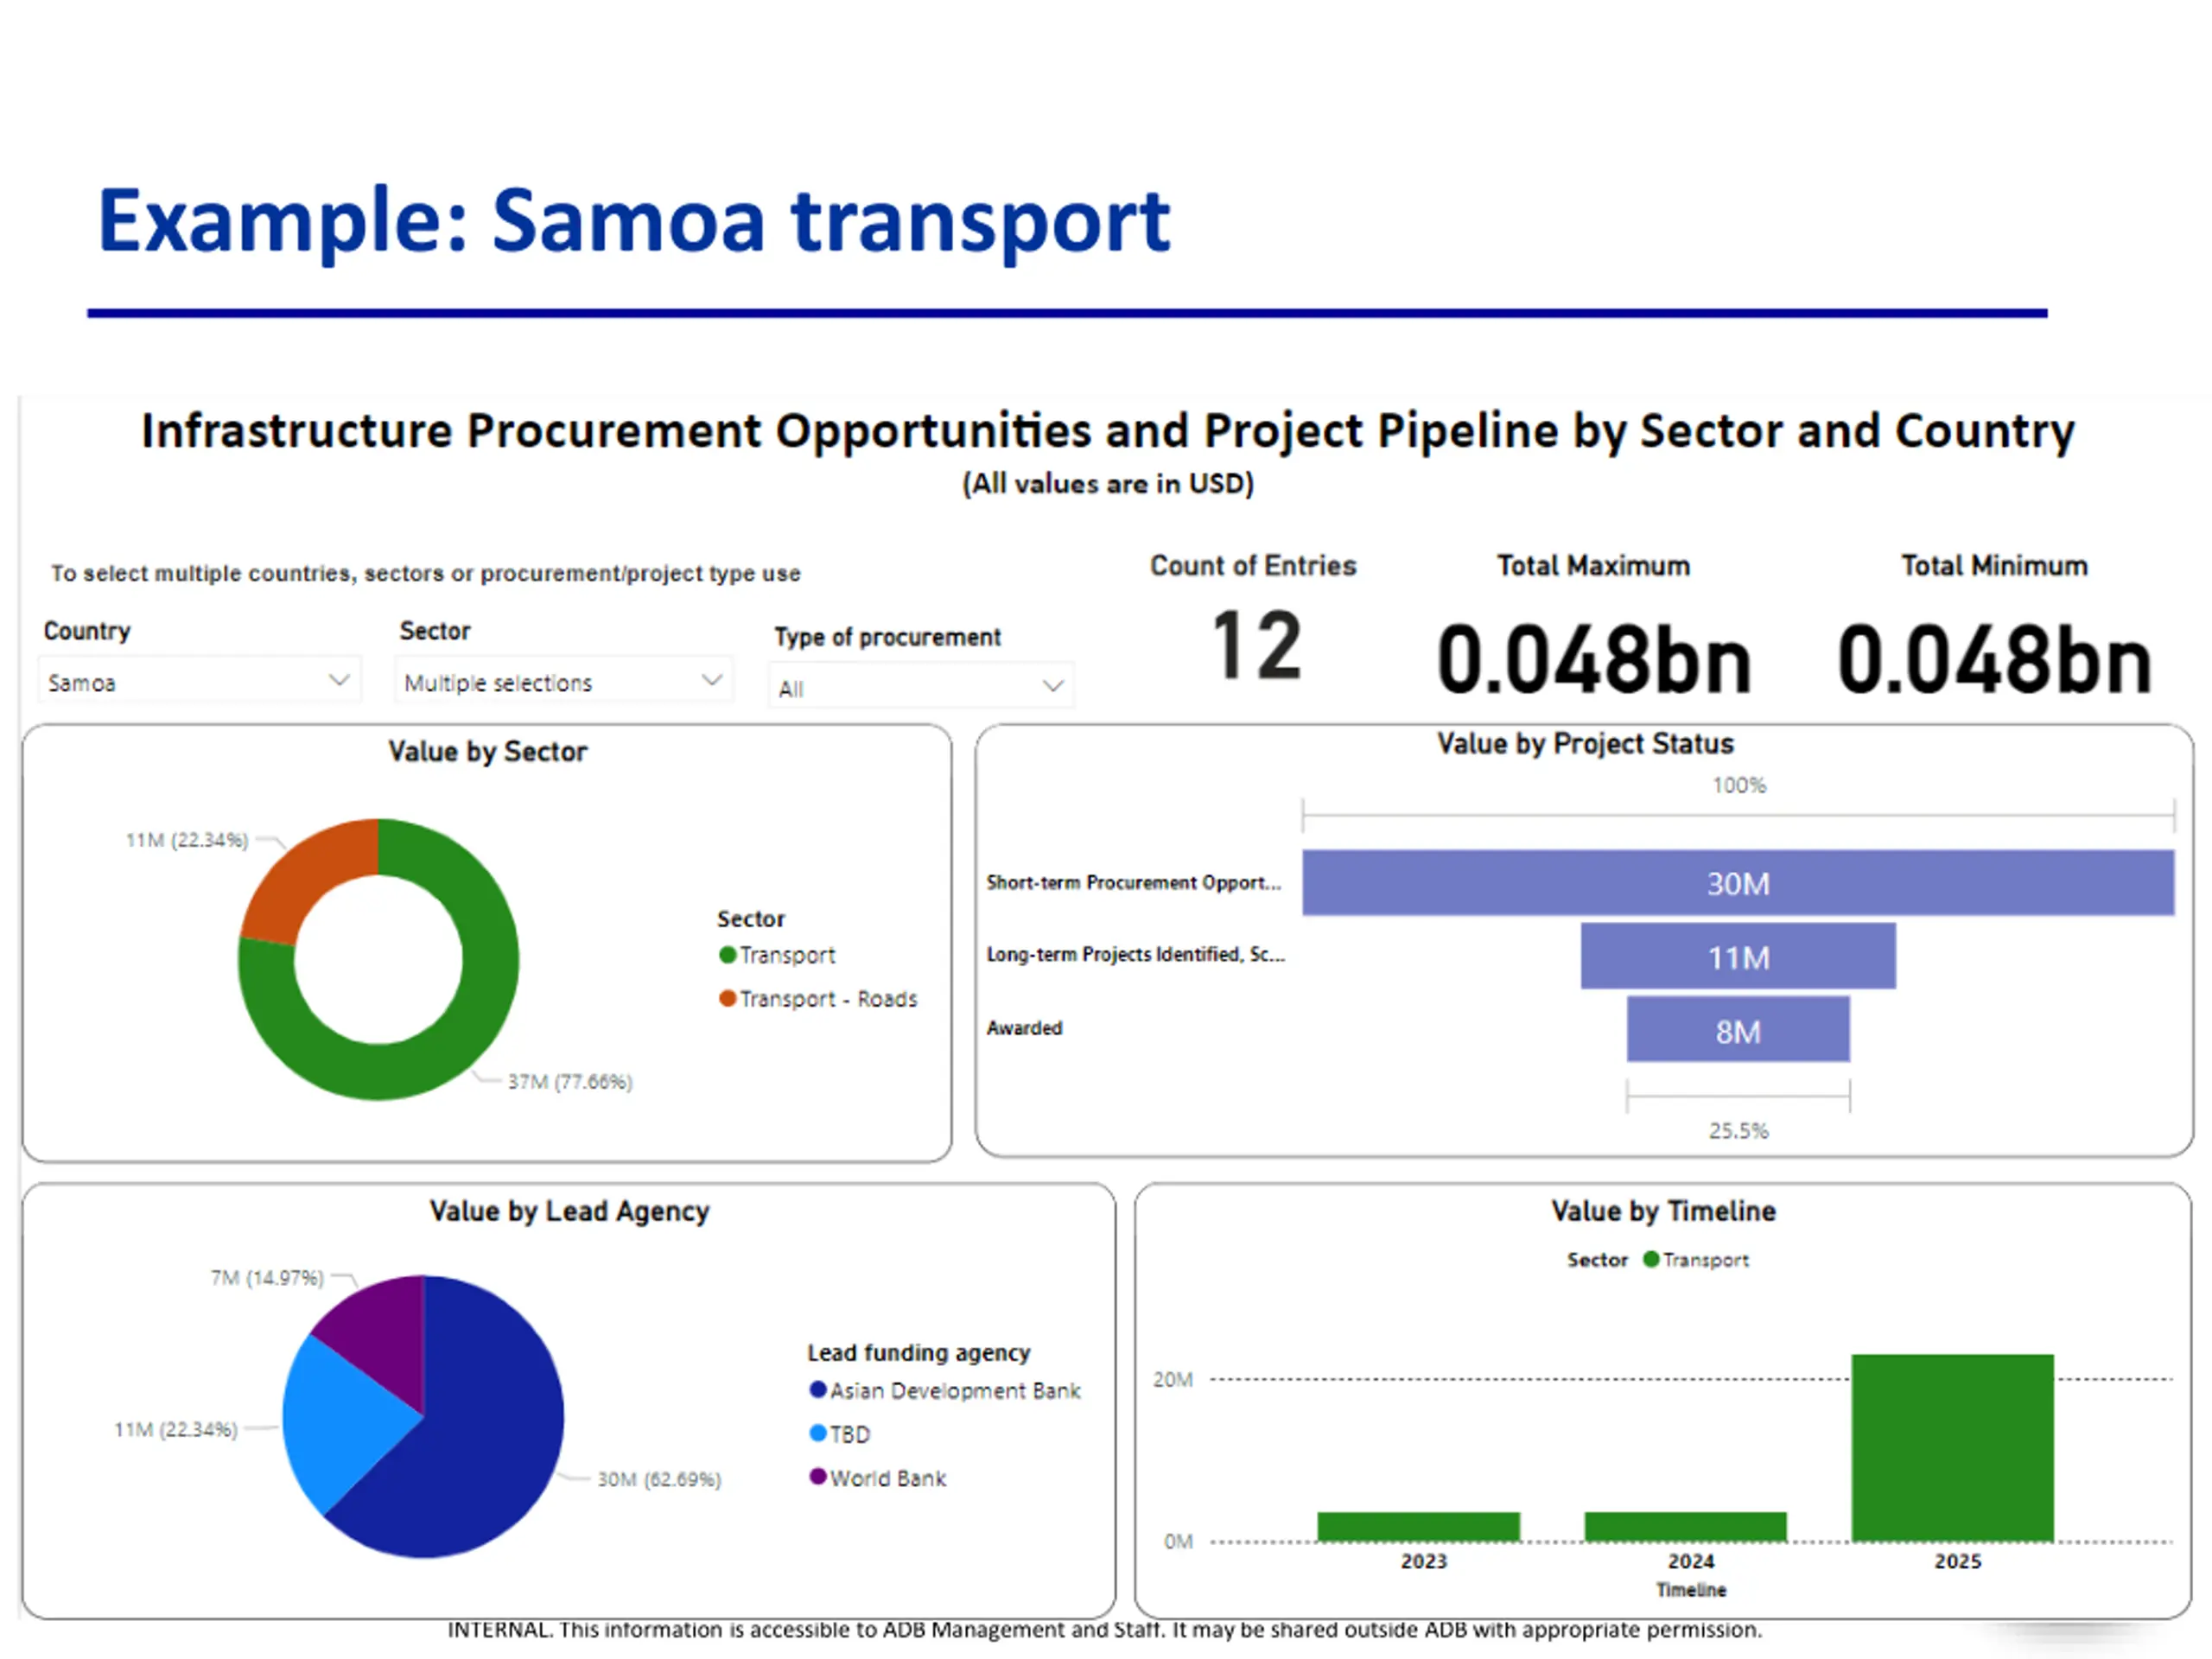Open the Country dropdown showing Samoa
The width and height of the screenshot is (2212, 1659).
[198, 682]
